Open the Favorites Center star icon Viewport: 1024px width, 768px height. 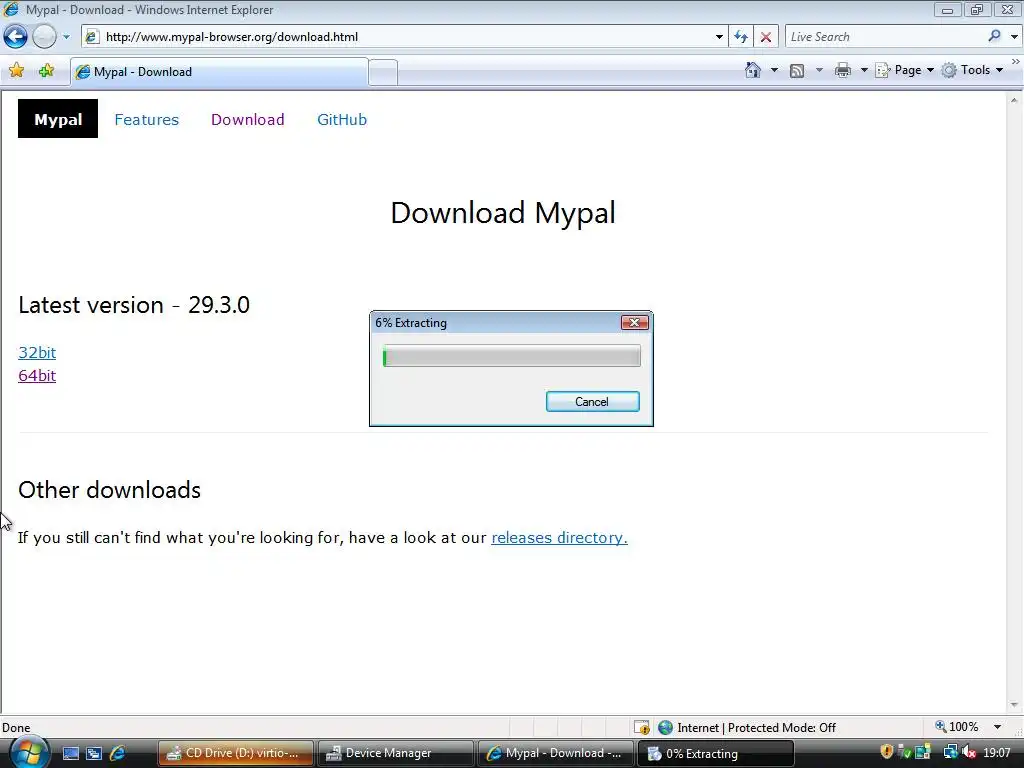coord(17,71)
